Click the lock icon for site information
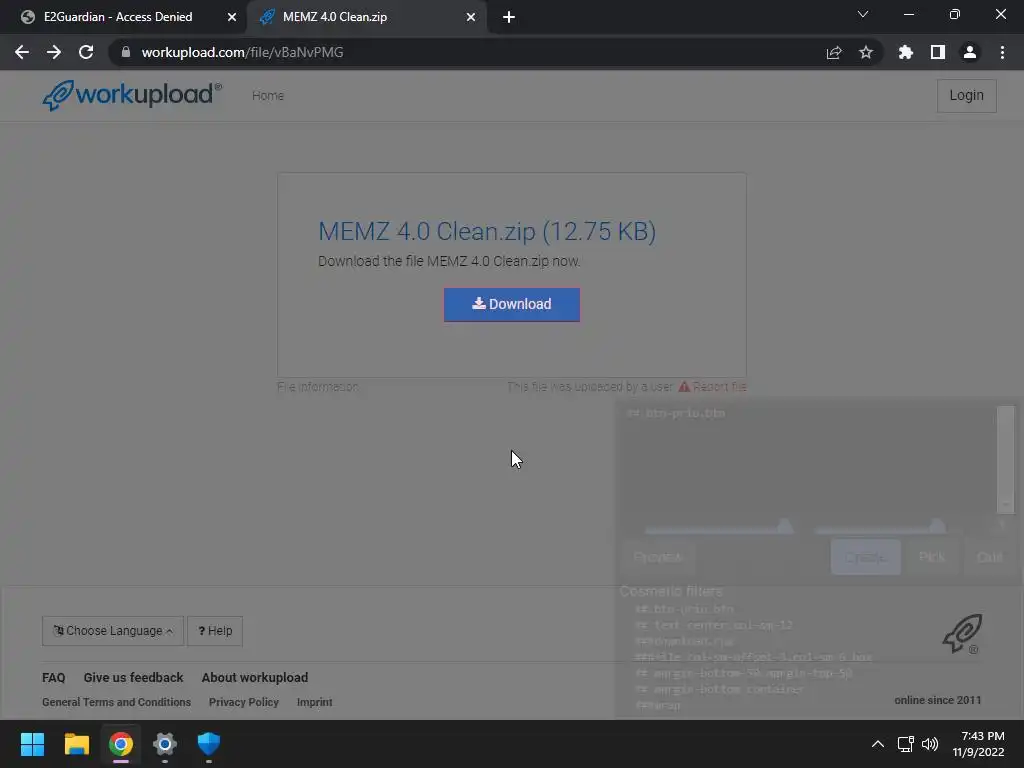1024x768 pixels. pyautogui.click(x=125, y=52)
